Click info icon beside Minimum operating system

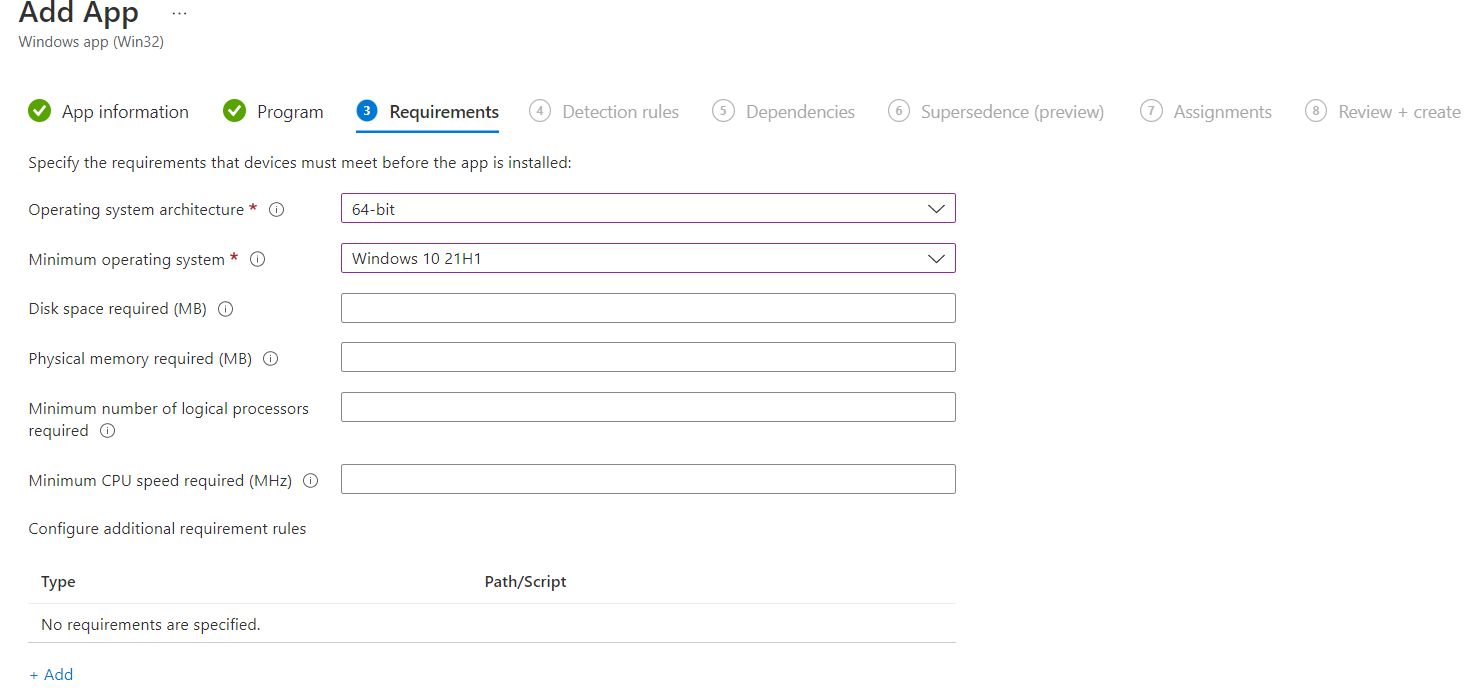257,259
